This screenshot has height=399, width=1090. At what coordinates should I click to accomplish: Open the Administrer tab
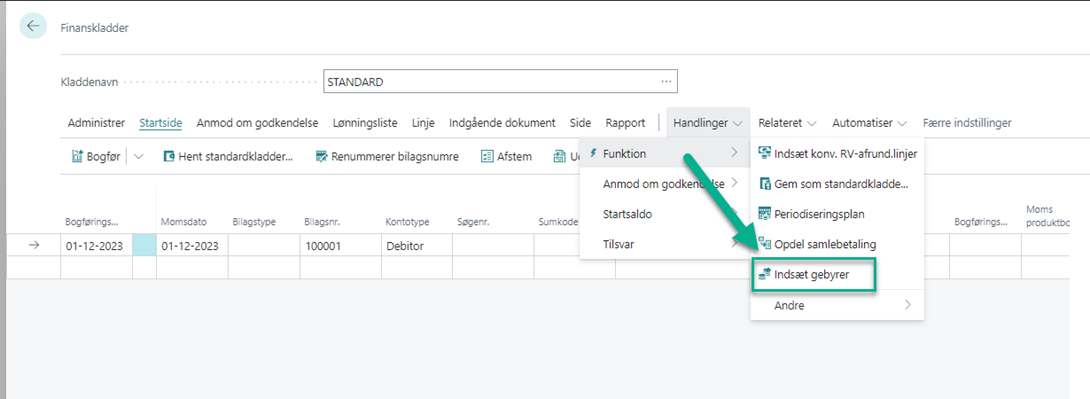[x=97, y=123]
